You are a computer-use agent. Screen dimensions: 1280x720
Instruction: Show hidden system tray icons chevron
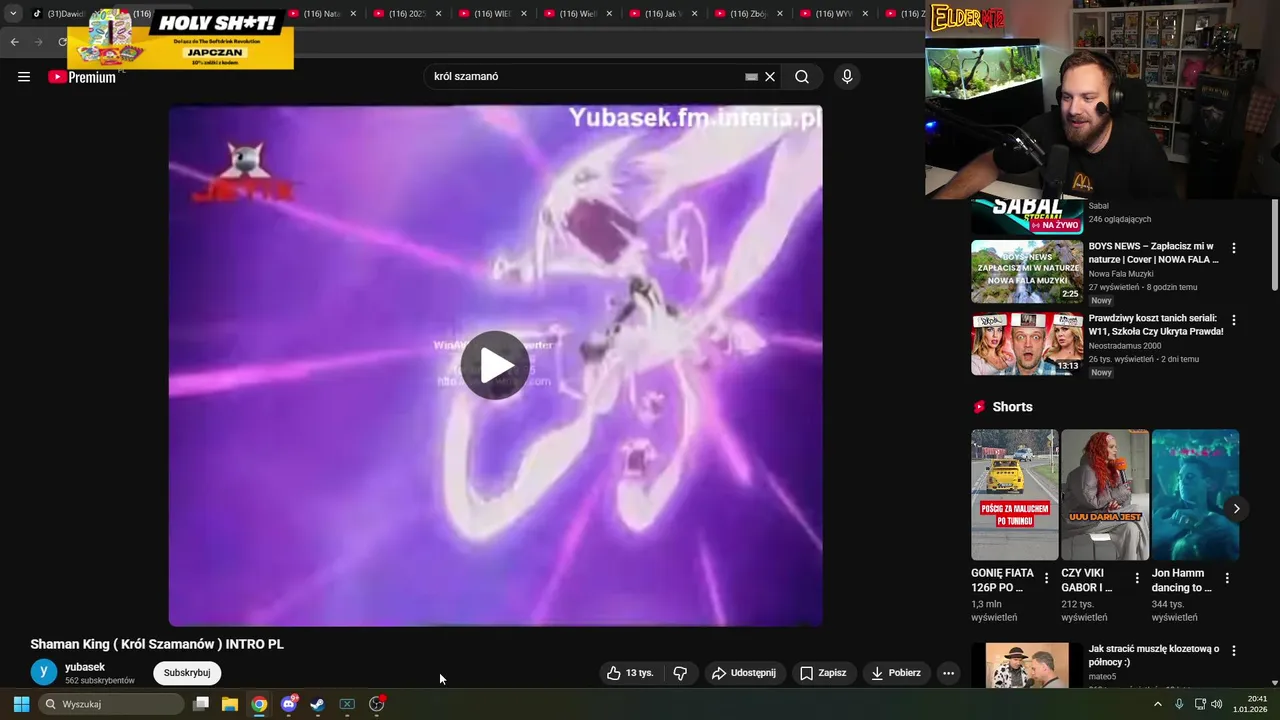(x=1158, y=704)
